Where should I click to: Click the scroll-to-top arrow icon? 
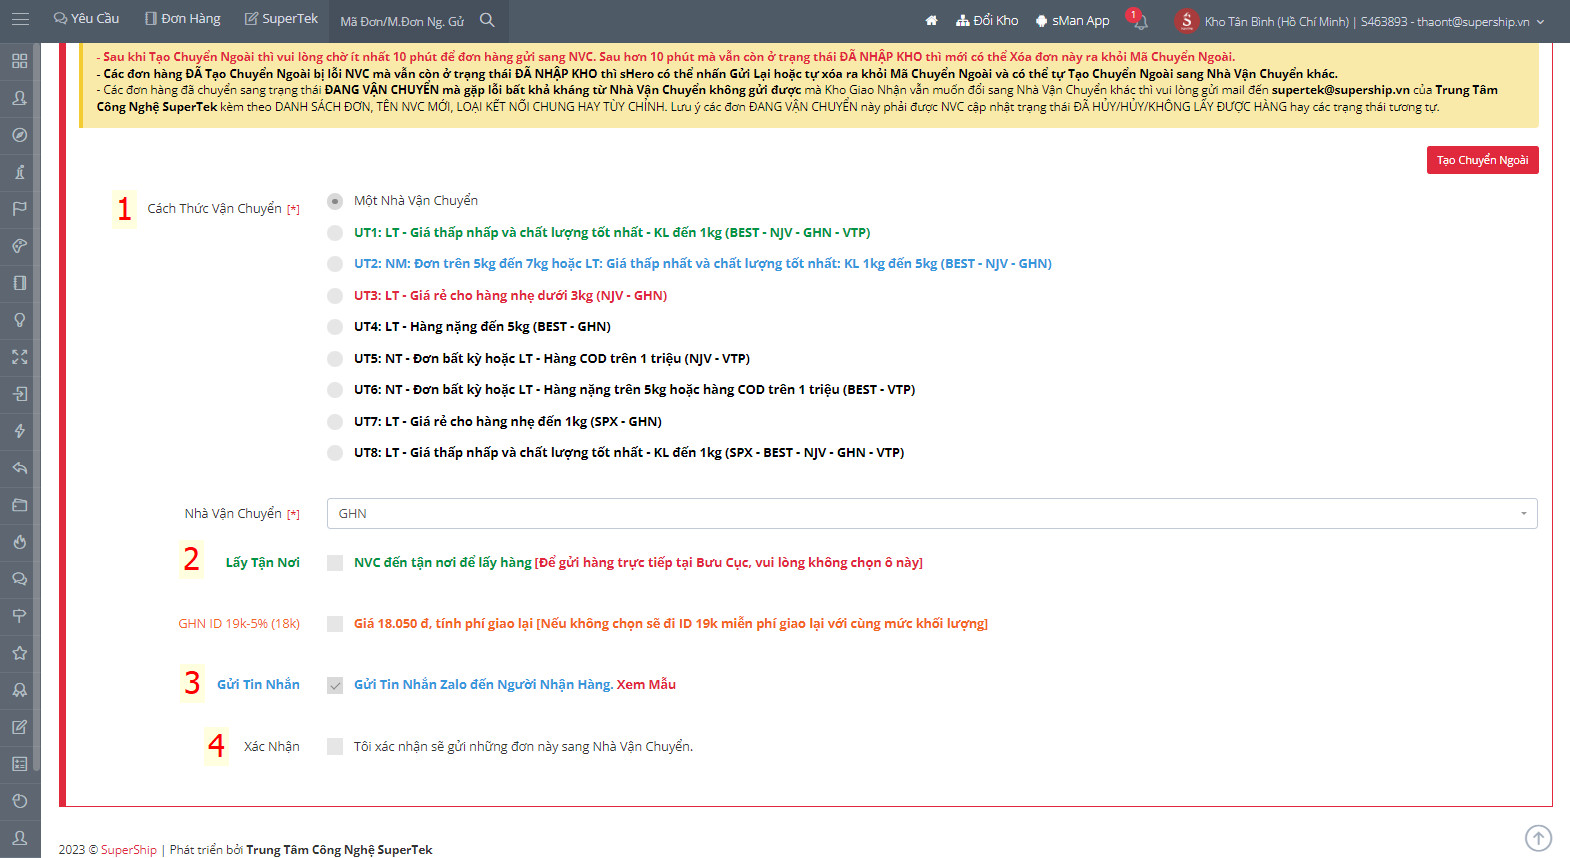tap(1538, 838)
